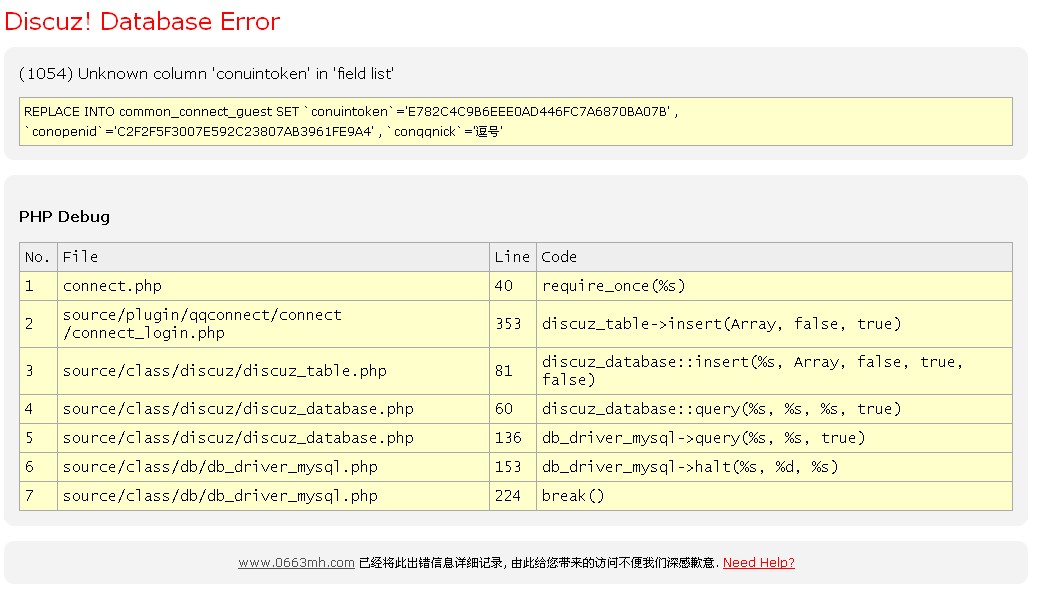Click row number 2 cell

38,324
